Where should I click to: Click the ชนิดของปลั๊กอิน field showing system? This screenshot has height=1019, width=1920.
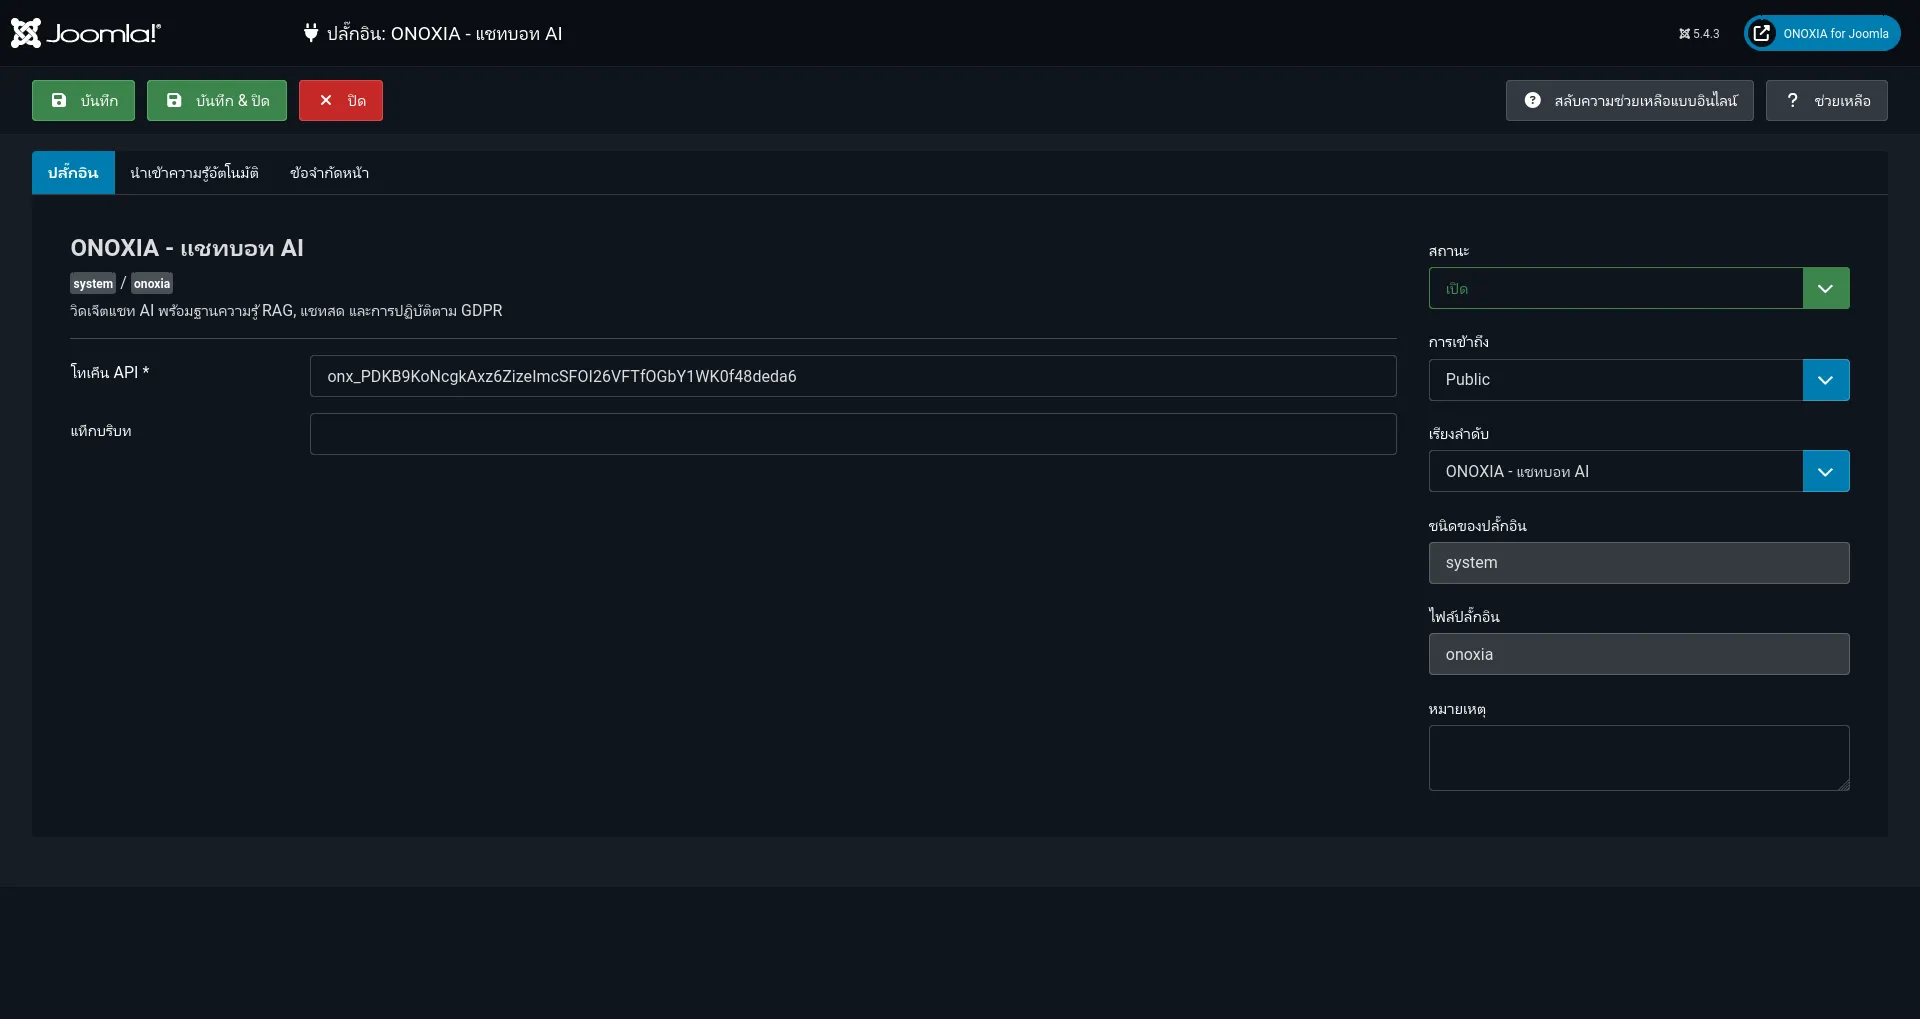(x=1639, y=563)
